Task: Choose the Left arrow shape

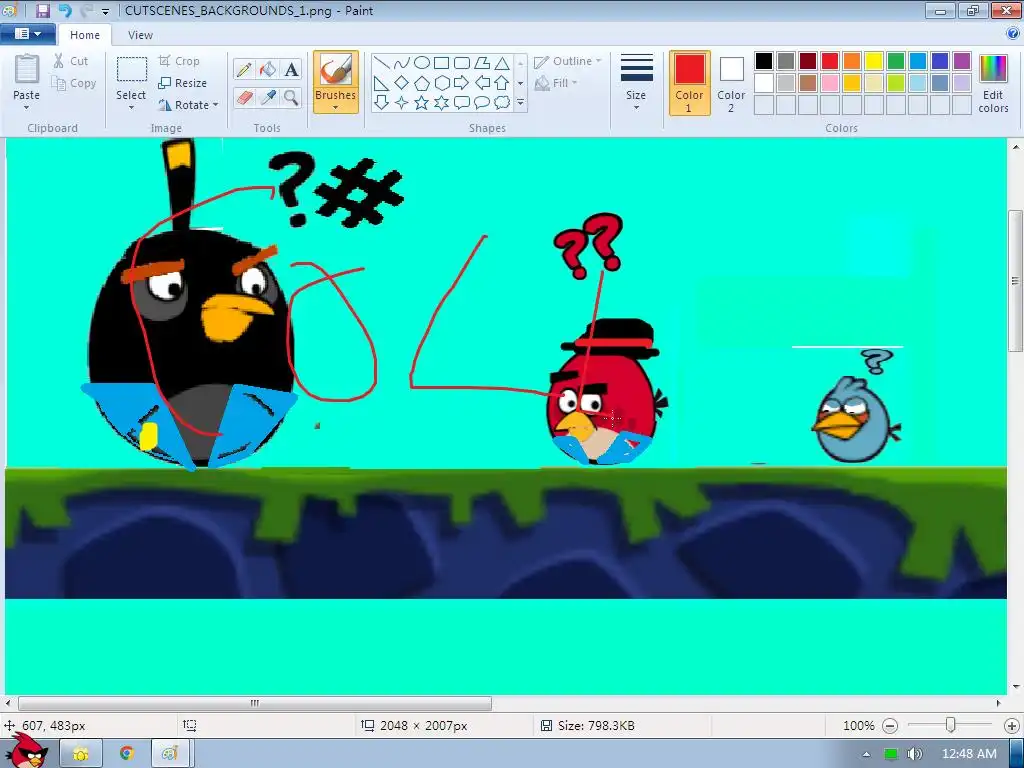Action: [x=482, y=83]
